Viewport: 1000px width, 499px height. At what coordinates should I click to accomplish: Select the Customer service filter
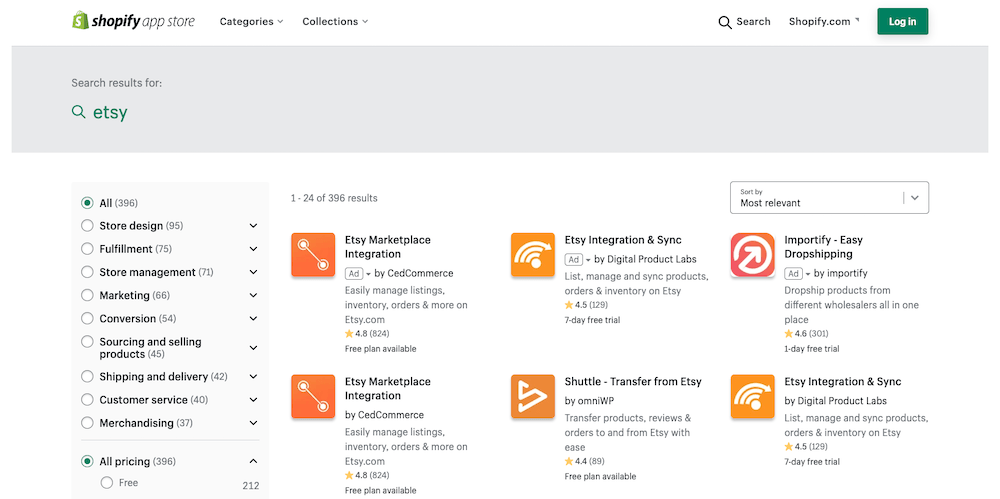pyautogui.click(x=87, y=399)
